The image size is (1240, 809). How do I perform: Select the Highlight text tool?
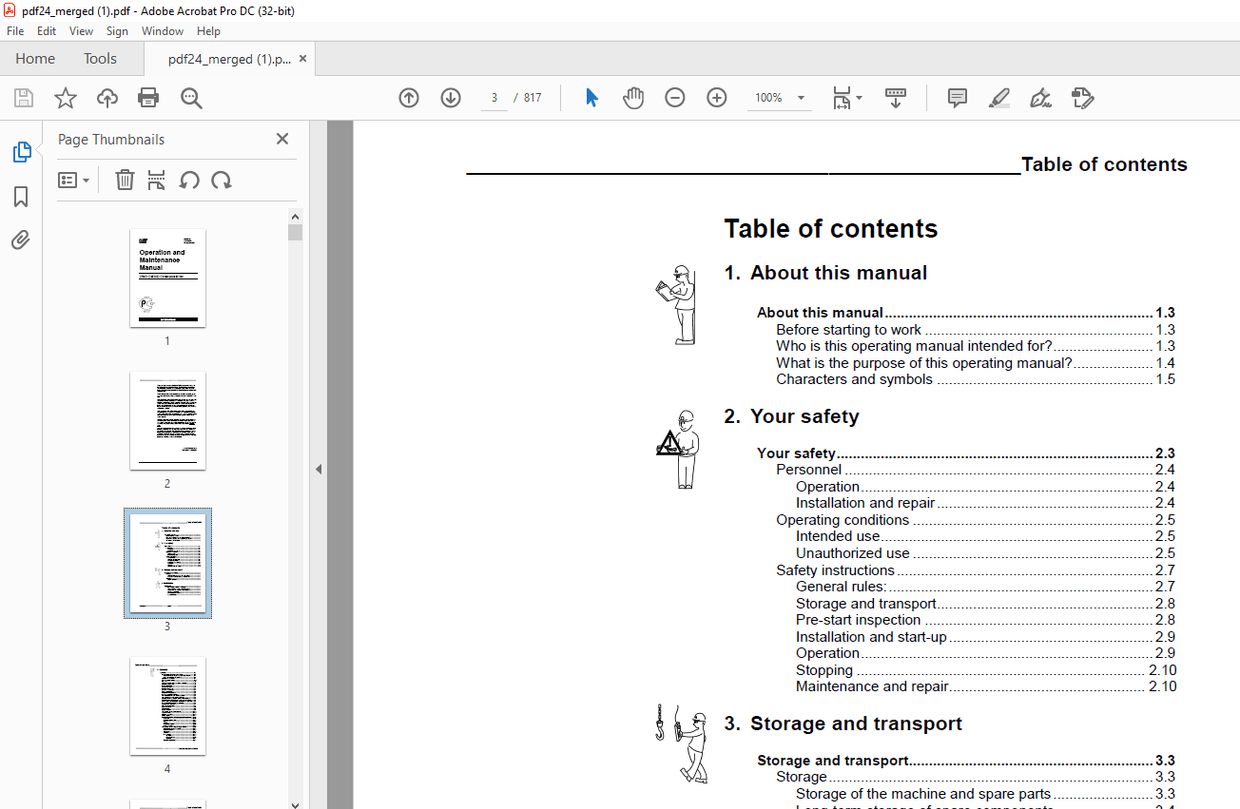point(999,98)
